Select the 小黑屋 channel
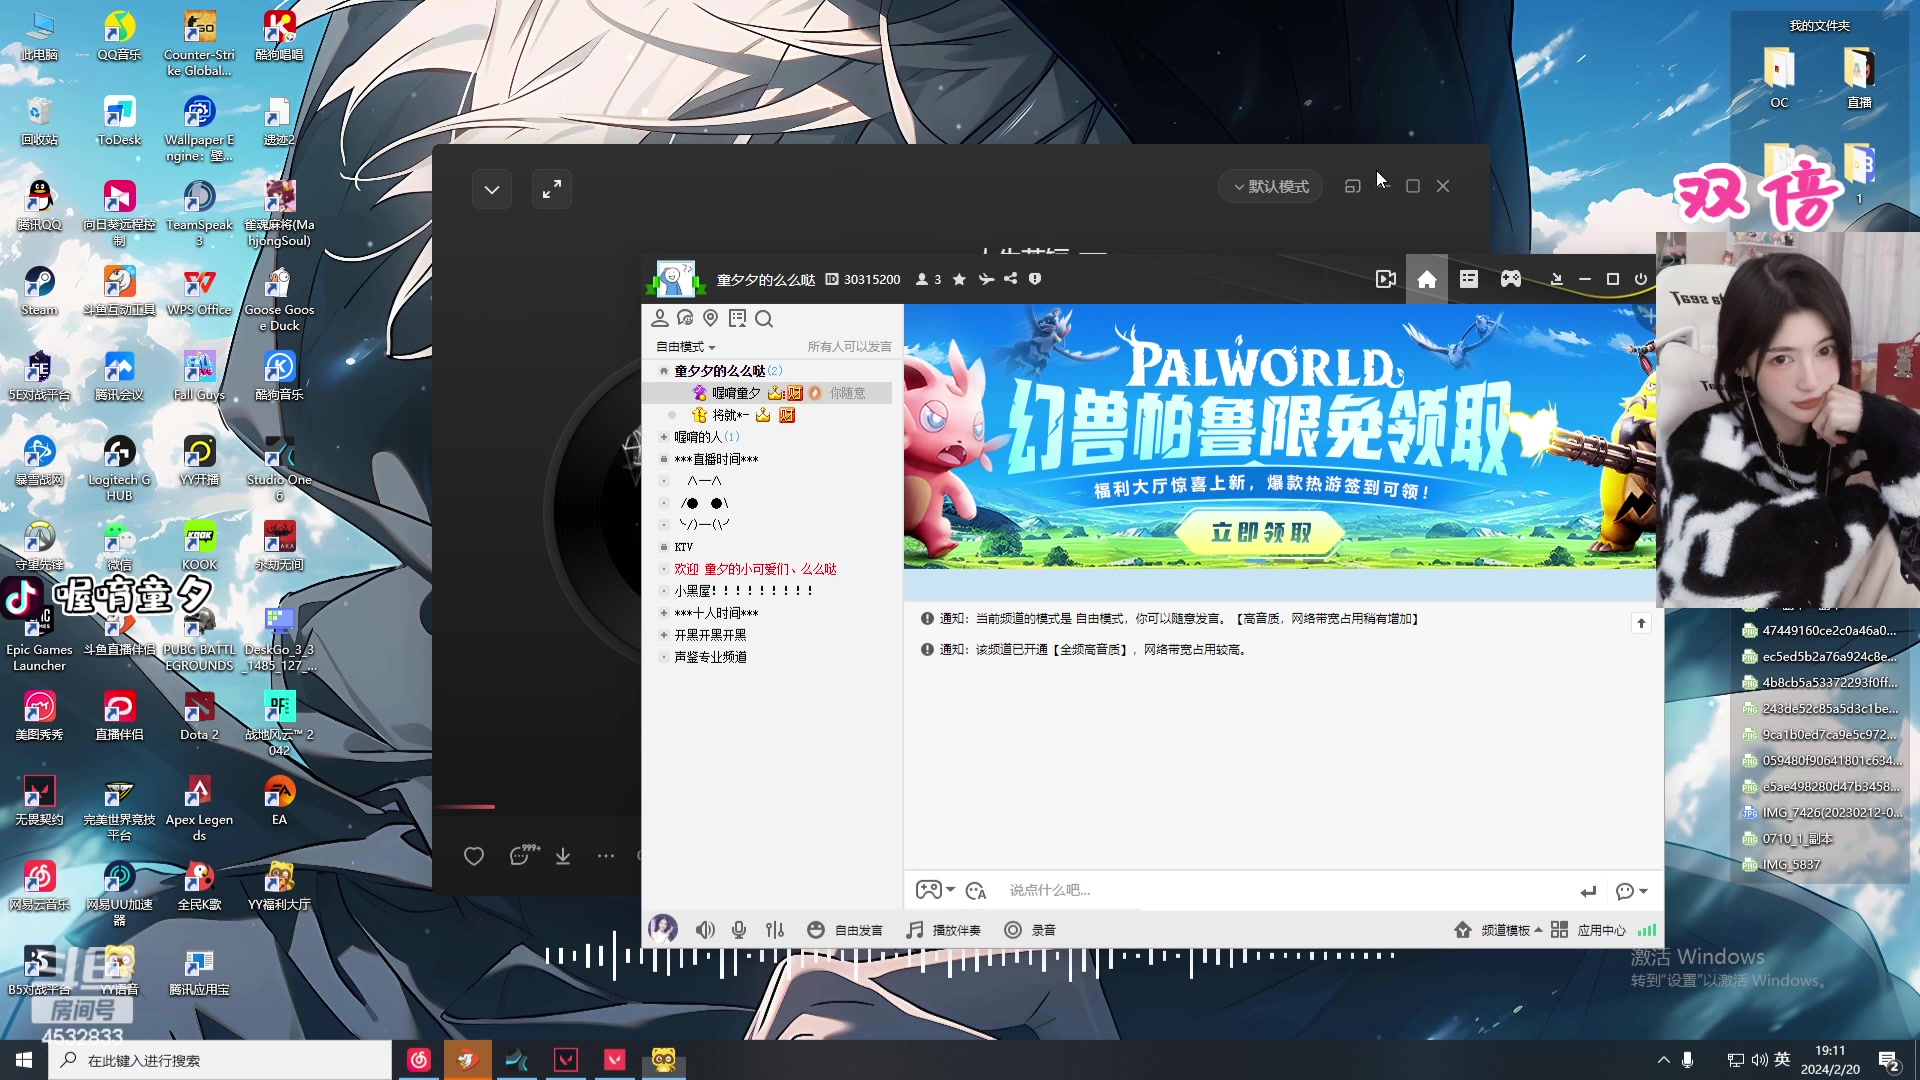Image resolution: width=1920 pixels, height=1080 pixels. tap(743, 591)
